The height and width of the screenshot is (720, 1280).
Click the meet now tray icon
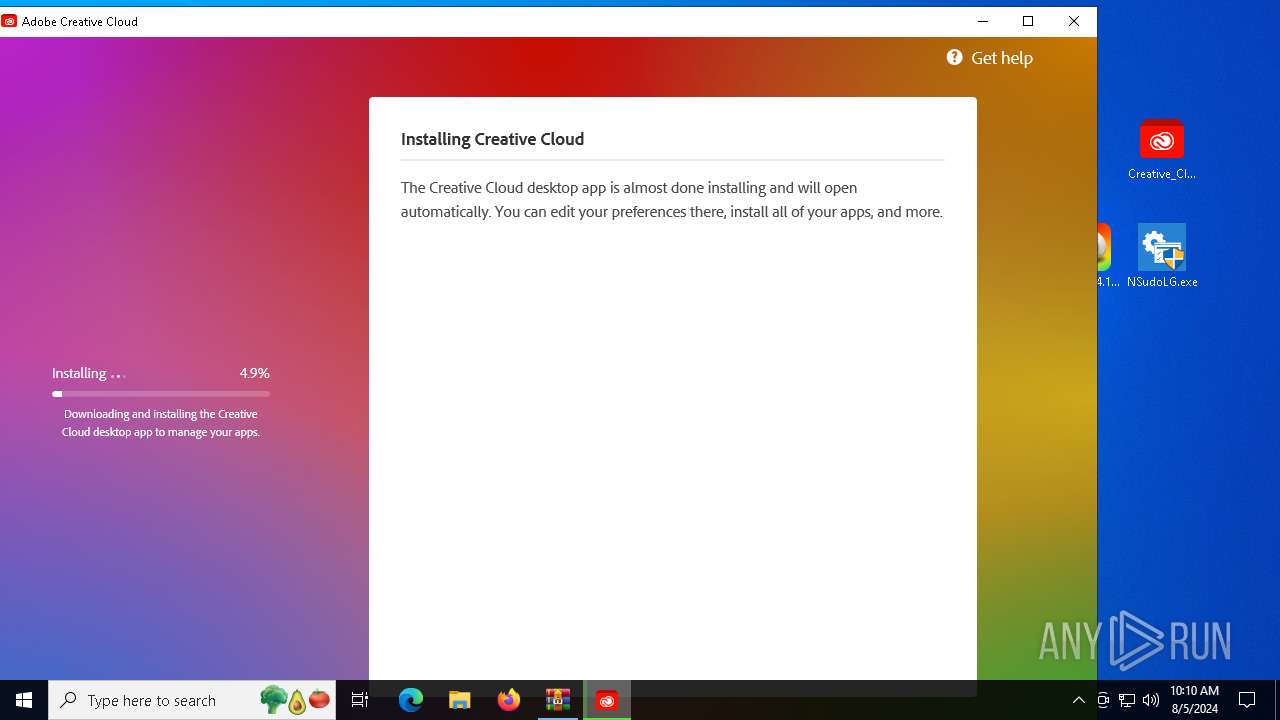click(1103, 700)
